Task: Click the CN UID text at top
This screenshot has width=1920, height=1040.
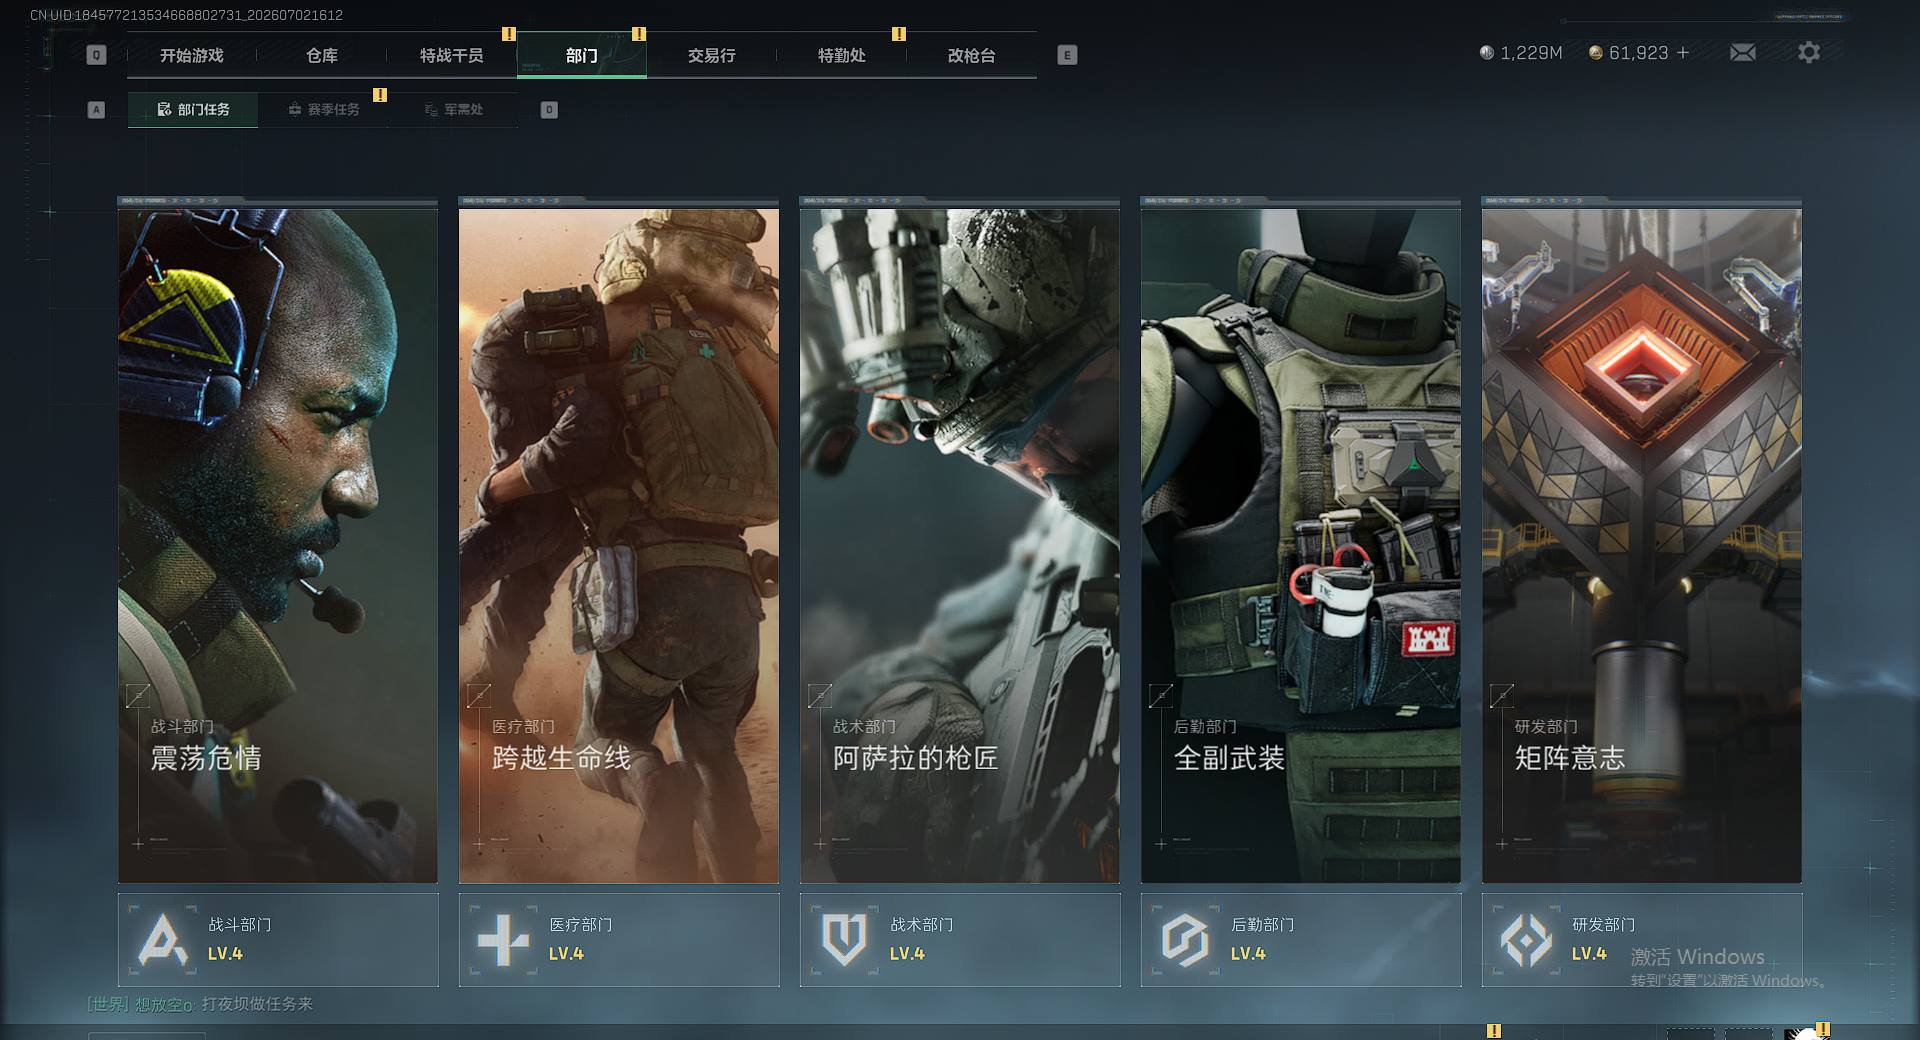Action: pos(187,15)
